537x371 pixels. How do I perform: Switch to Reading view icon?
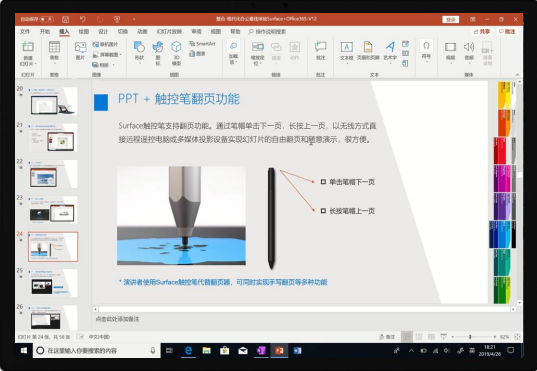tap(431, 337)
